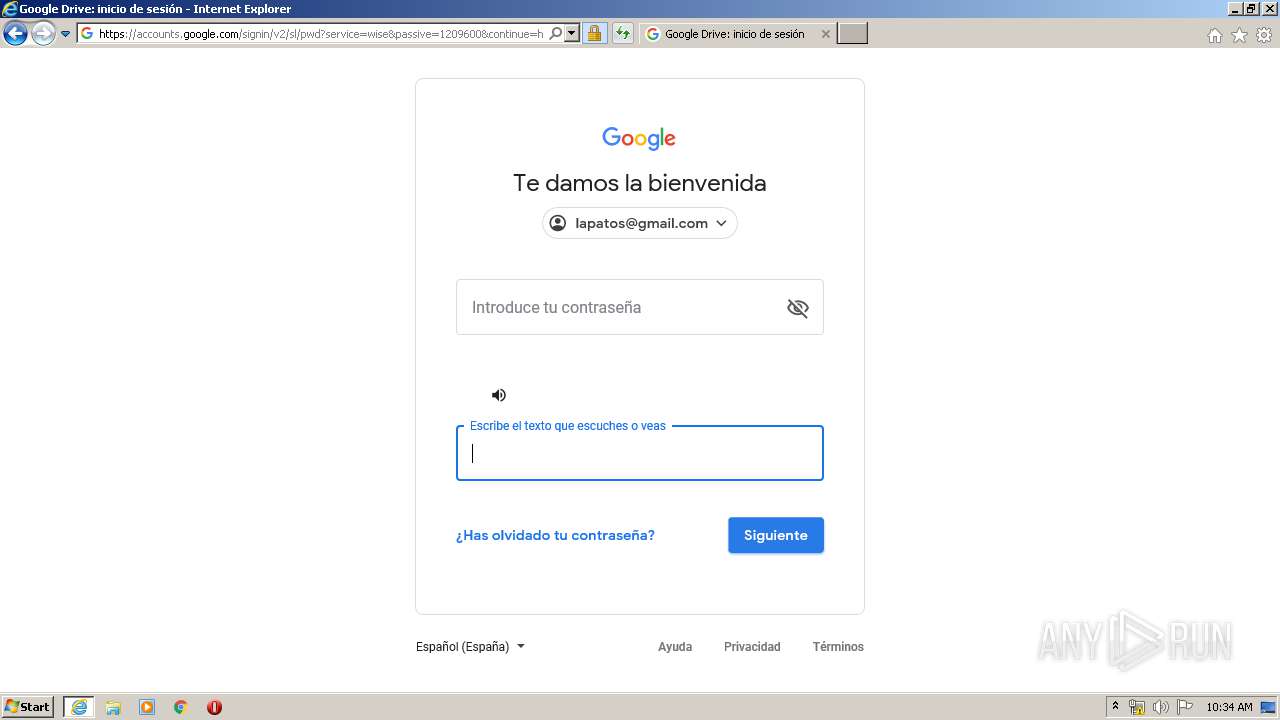Open the Favorites star icon
1280x720 pixels.
click(x=1239, y=35)
